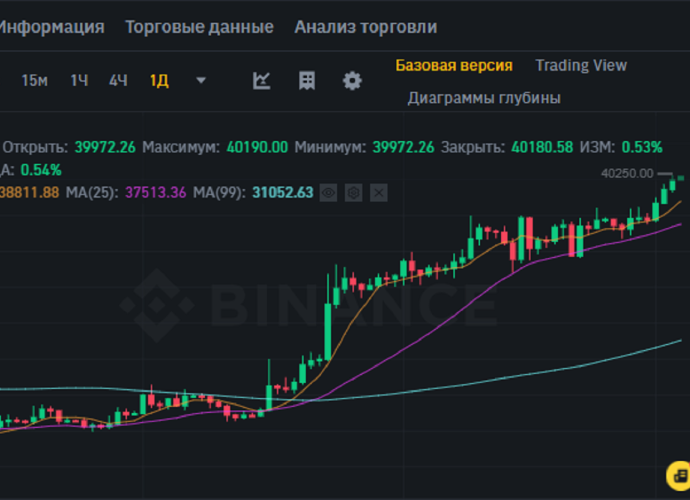Select the 15м timeframe interval

click(x=35, y=81)
